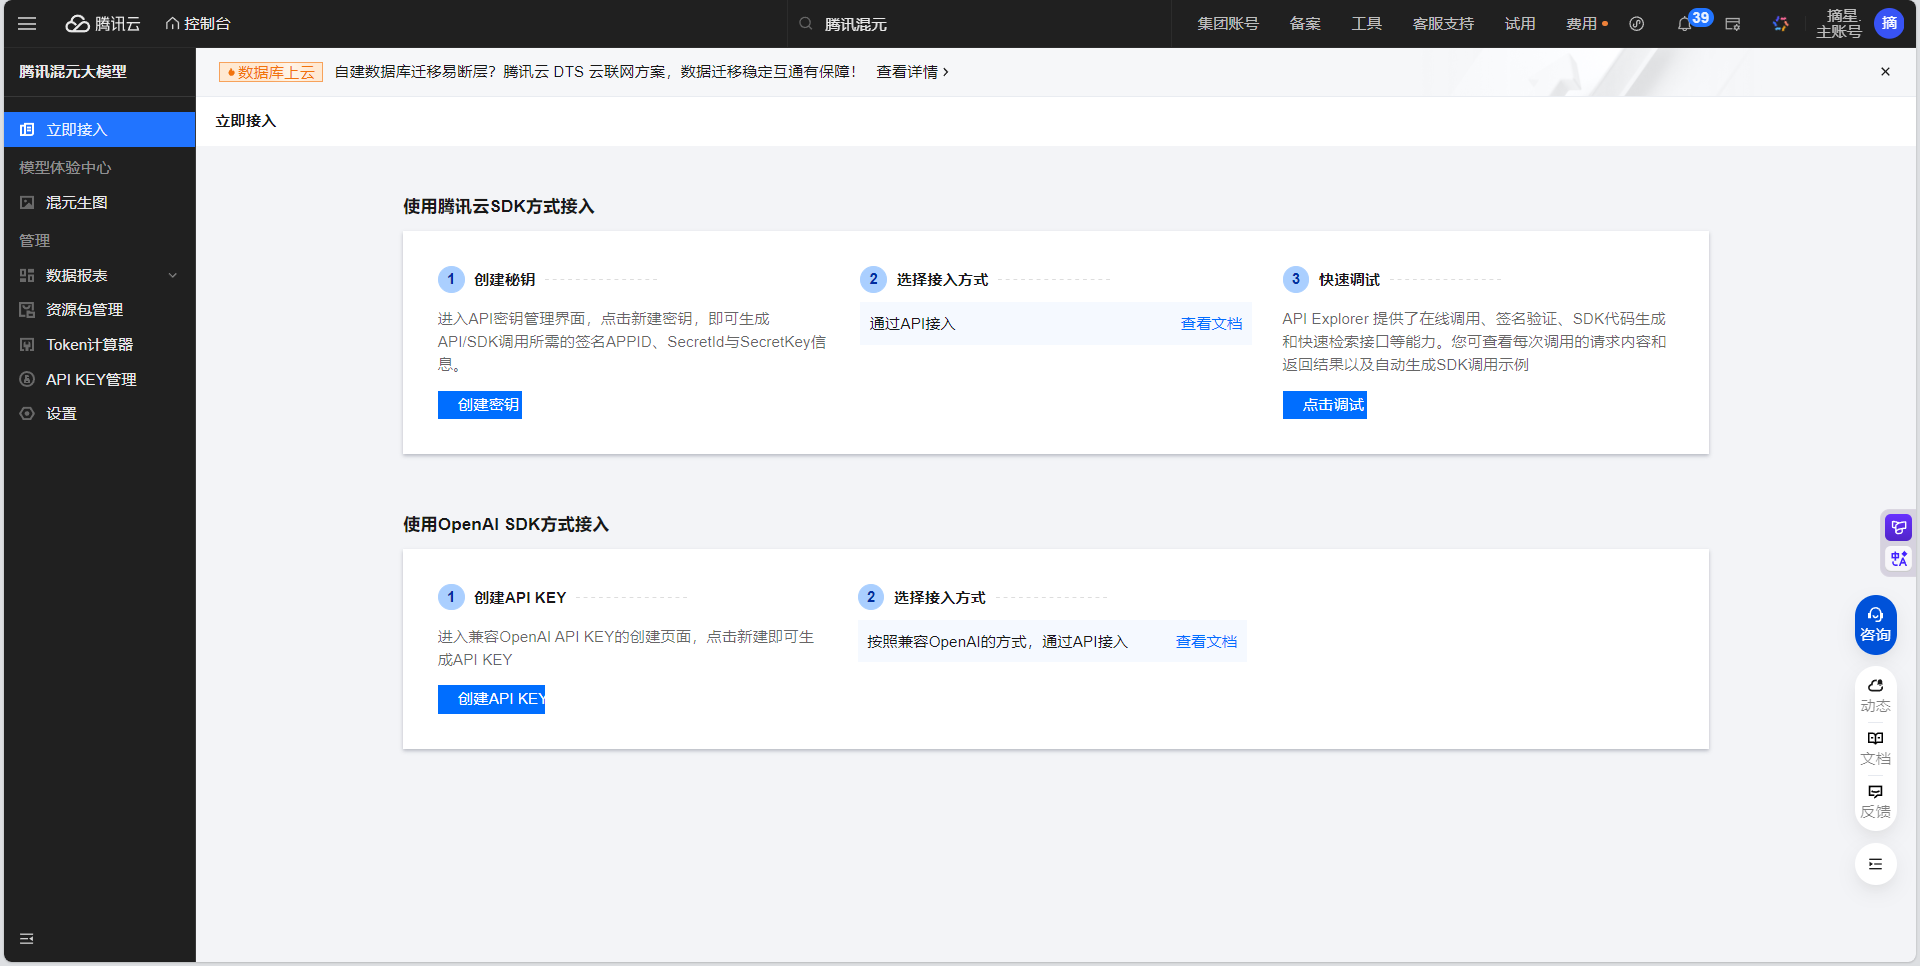
Task: Dismiss the DTS database migration banner
Action: tap(1885, 71)
